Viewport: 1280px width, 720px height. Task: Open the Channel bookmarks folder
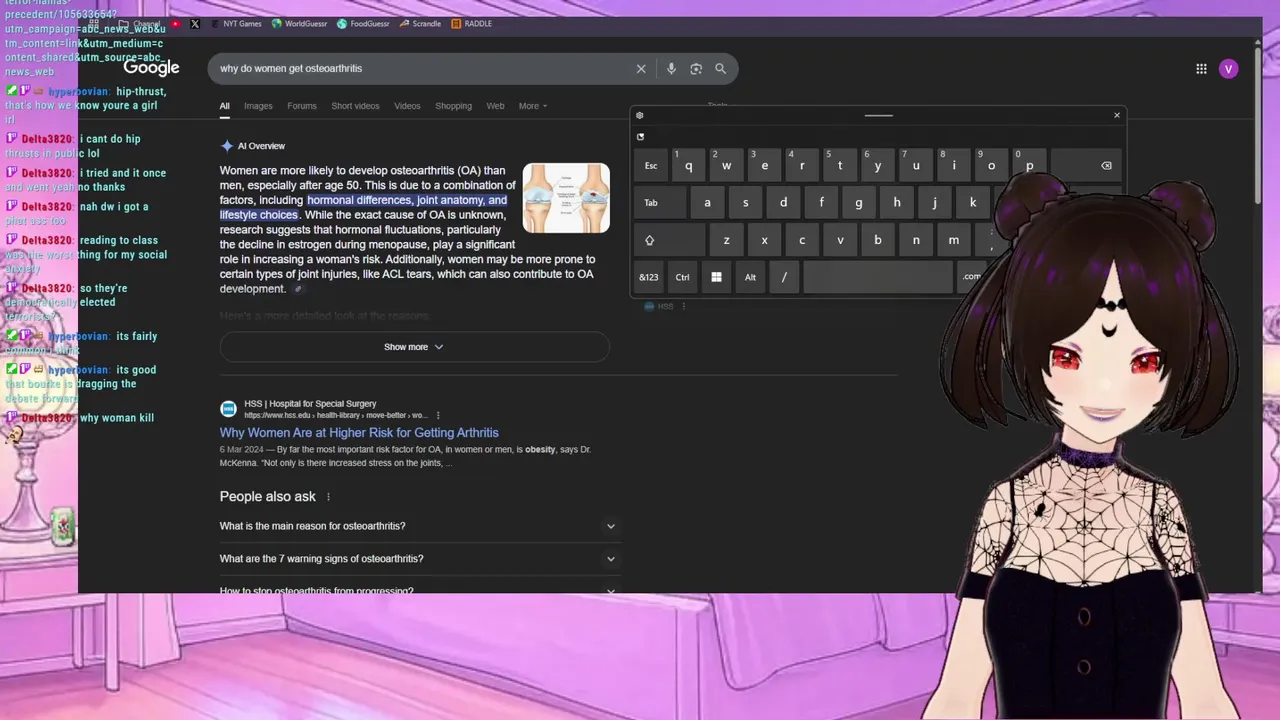[140, 23]
